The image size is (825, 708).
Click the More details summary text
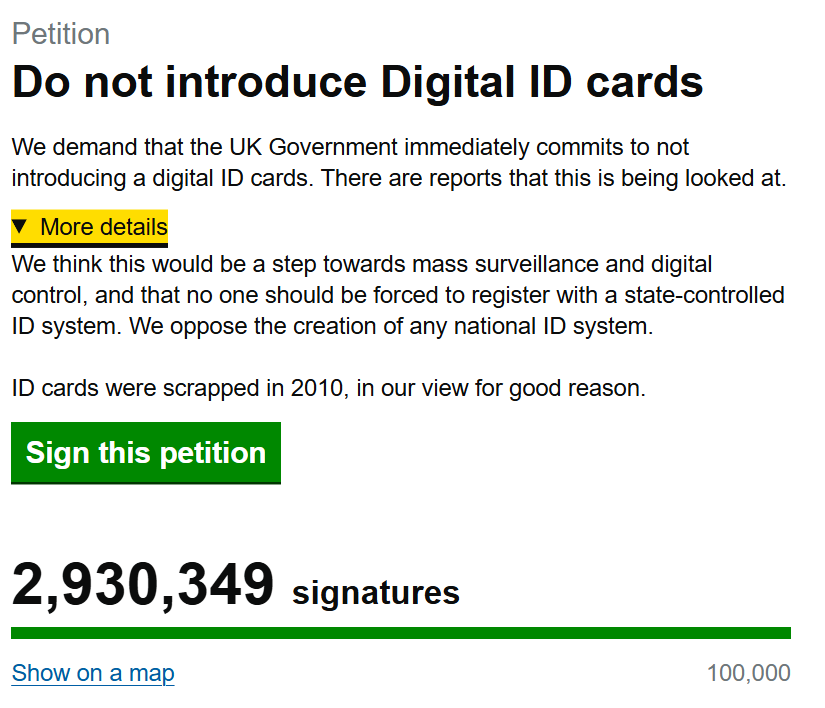(103, 227)
